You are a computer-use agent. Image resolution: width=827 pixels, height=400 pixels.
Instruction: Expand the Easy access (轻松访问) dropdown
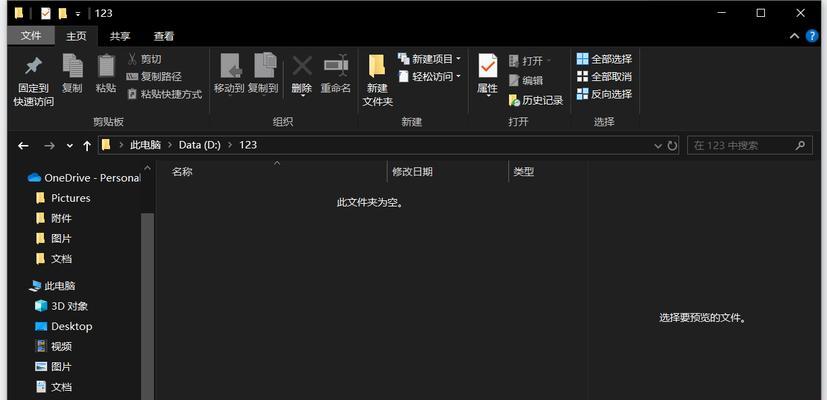tap(458, 77)
